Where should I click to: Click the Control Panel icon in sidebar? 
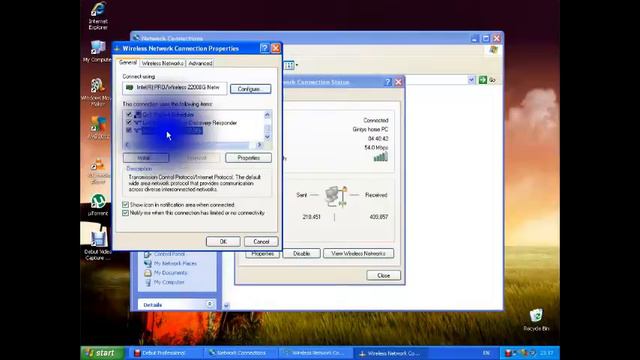[148, 254]
